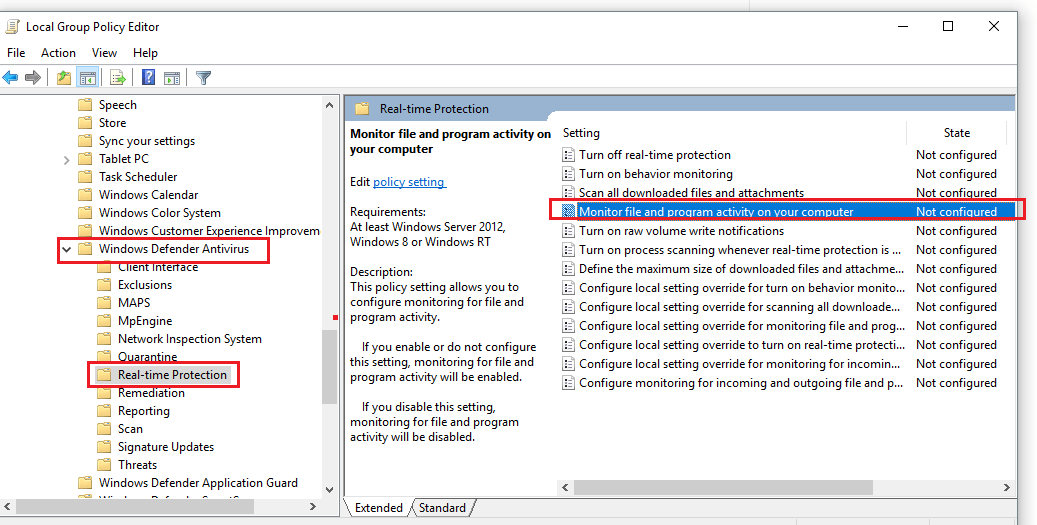Select the Exclusions folder in the tree
This screenshot has height=525, width=1037.
(x=145, y=285)
